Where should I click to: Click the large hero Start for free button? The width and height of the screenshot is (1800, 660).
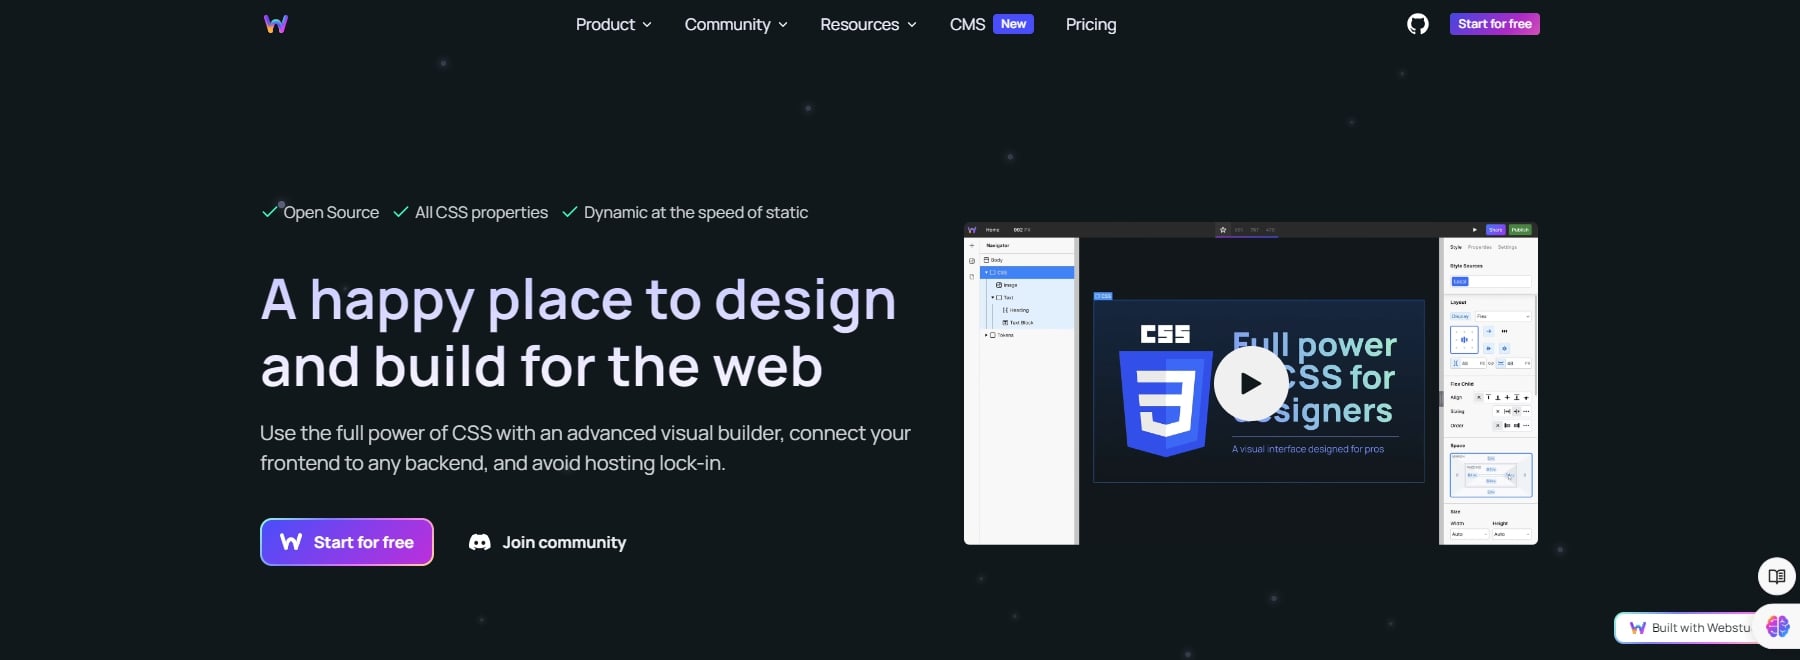(x=347, y=542)
